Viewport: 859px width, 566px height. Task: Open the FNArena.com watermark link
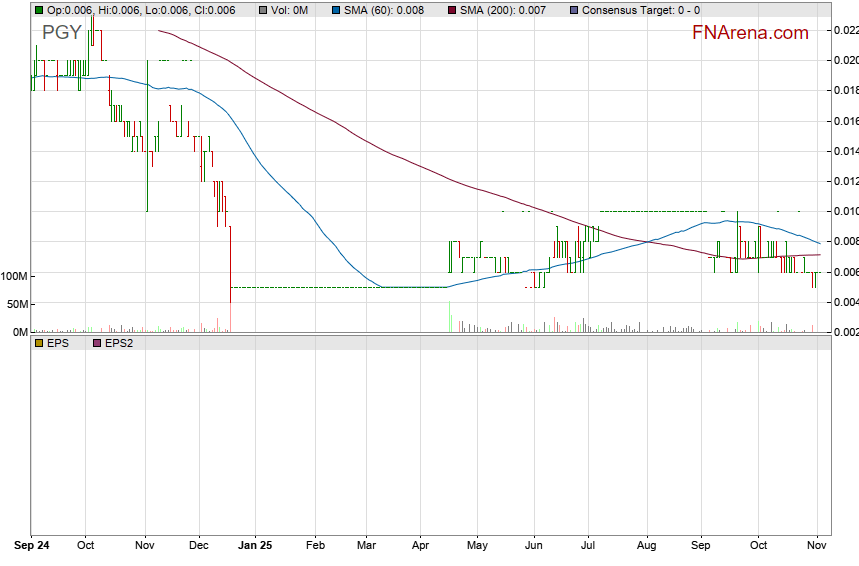click(x=750, y=33)
